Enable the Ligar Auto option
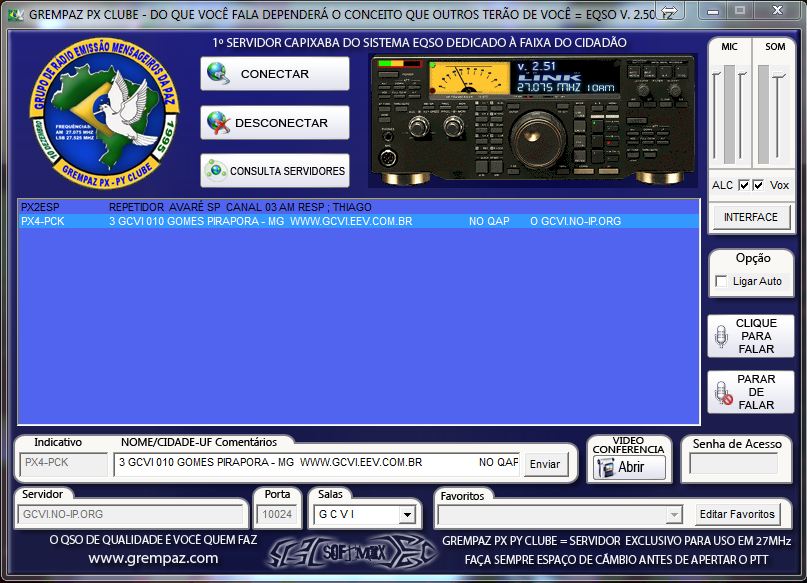 click(x=722, y=281)
